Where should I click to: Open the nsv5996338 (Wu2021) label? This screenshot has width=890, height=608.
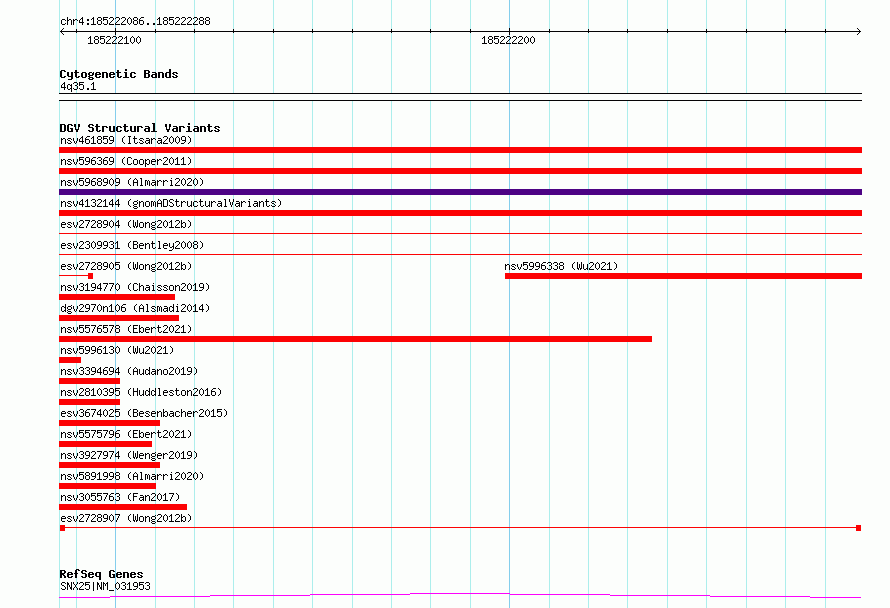(561, 266)
